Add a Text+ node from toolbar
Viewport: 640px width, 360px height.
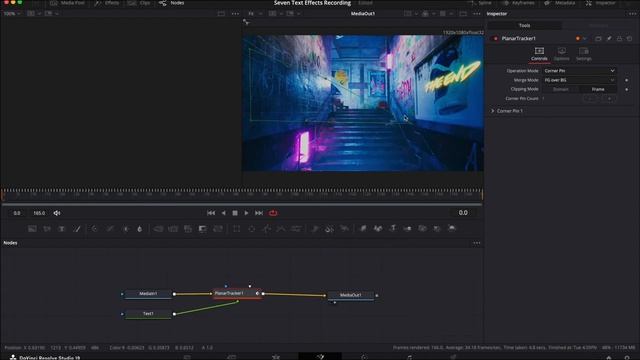[x=62, y=229]
